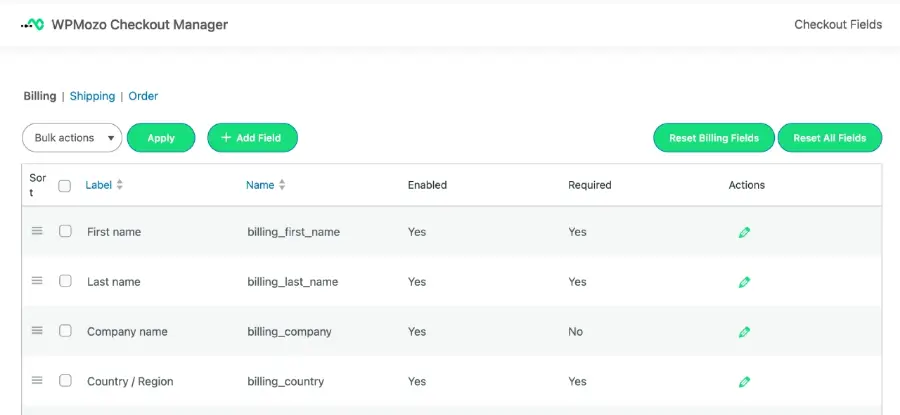This screenshot has height=415, width=900.
Task: Click the WPMozo Checkout Manager title
Action: point(139,25)
